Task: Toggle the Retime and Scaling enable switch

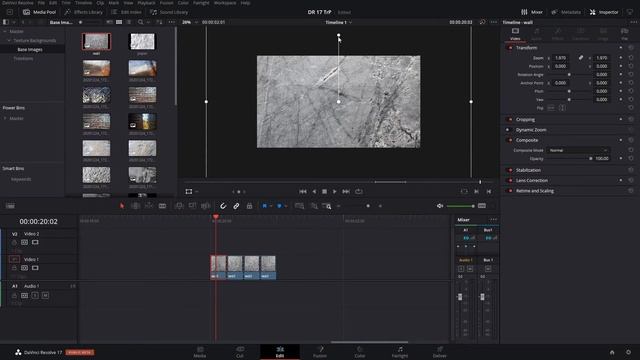Action: pyautogui.click(x=509, y=191)
